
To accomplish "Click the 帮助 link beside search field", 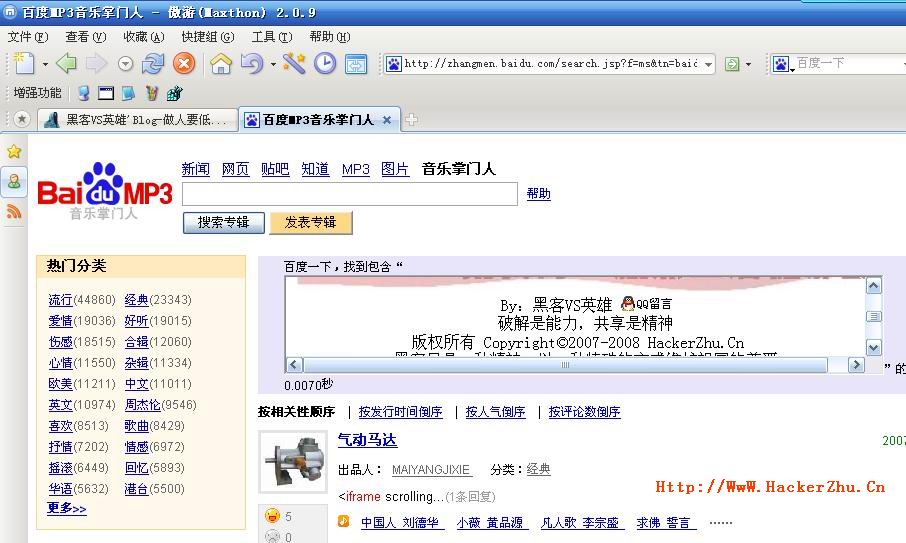I will click(x=539, y=194).
